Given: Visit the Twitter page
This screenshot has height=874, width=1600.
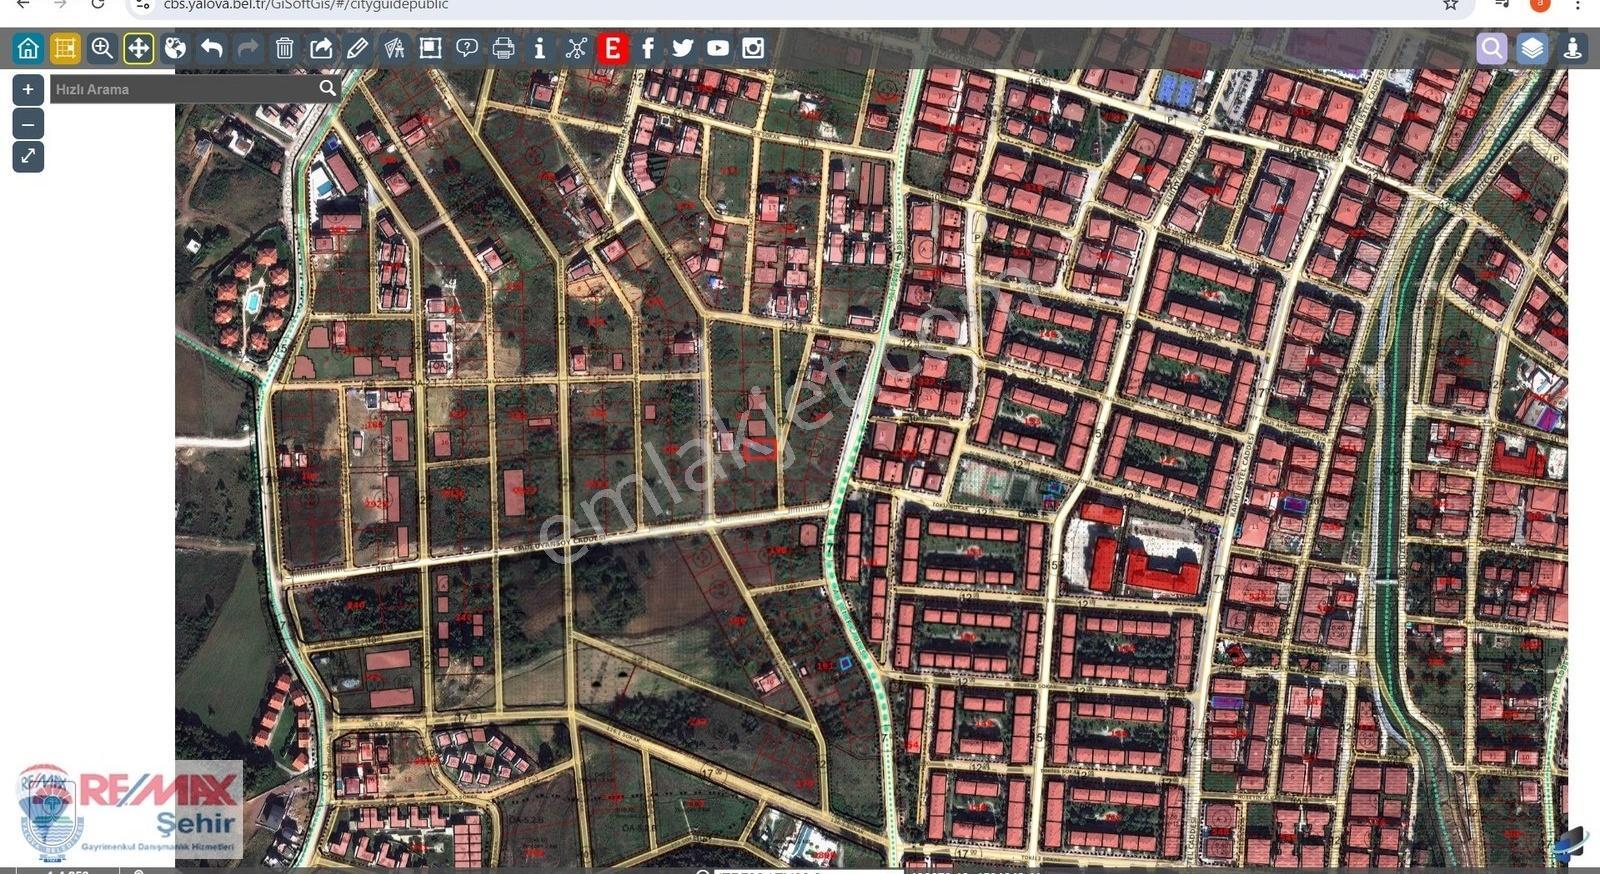Looking at the screenshot, I should 683,48.
